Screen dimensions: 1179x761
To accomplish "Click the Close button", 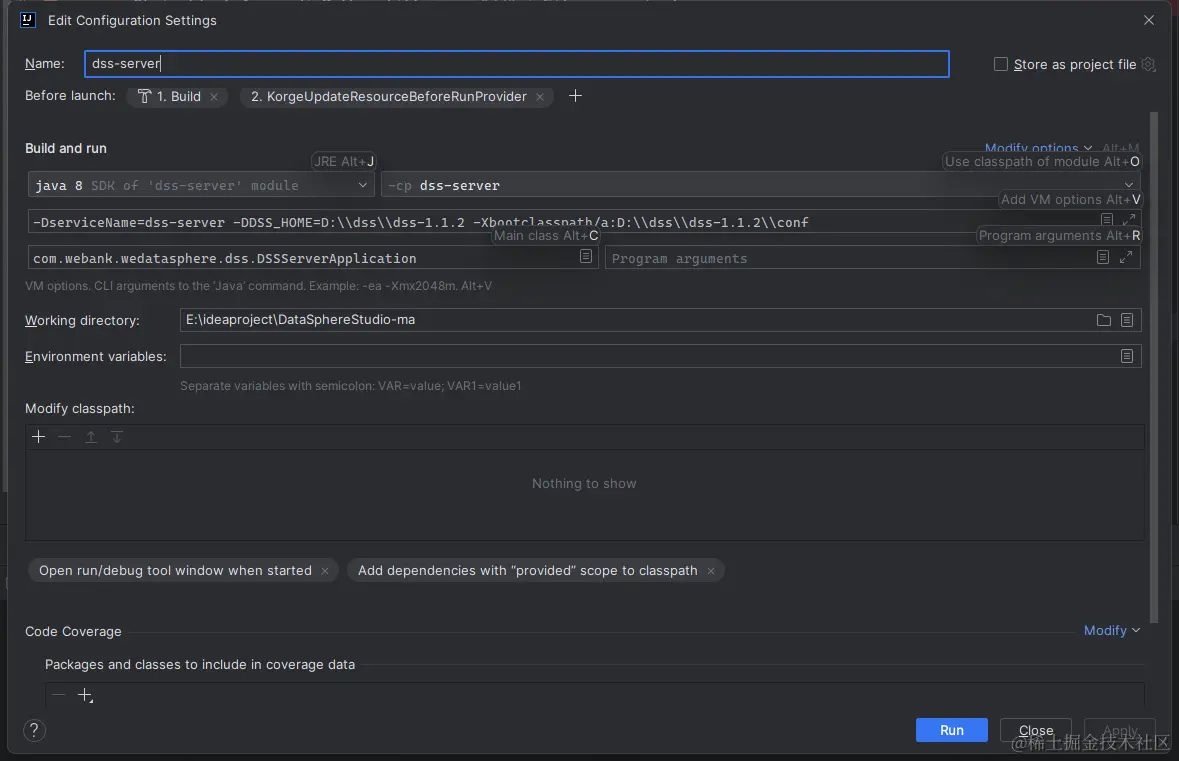I will [1035, 730].
